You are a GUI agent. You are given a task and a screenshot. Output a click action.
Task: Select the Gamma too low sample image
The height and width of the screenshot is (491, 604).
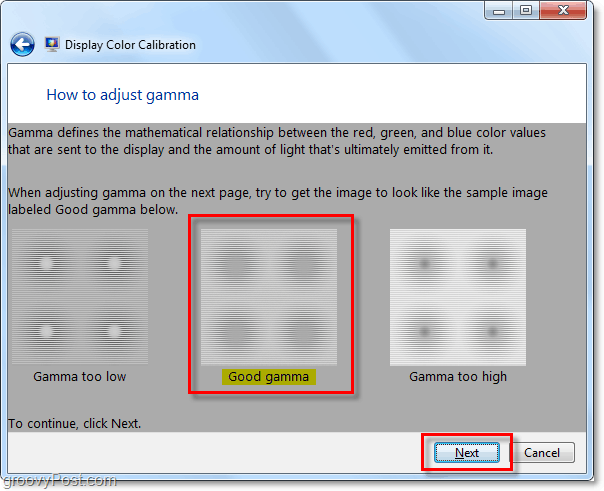[x=80, y=297]
